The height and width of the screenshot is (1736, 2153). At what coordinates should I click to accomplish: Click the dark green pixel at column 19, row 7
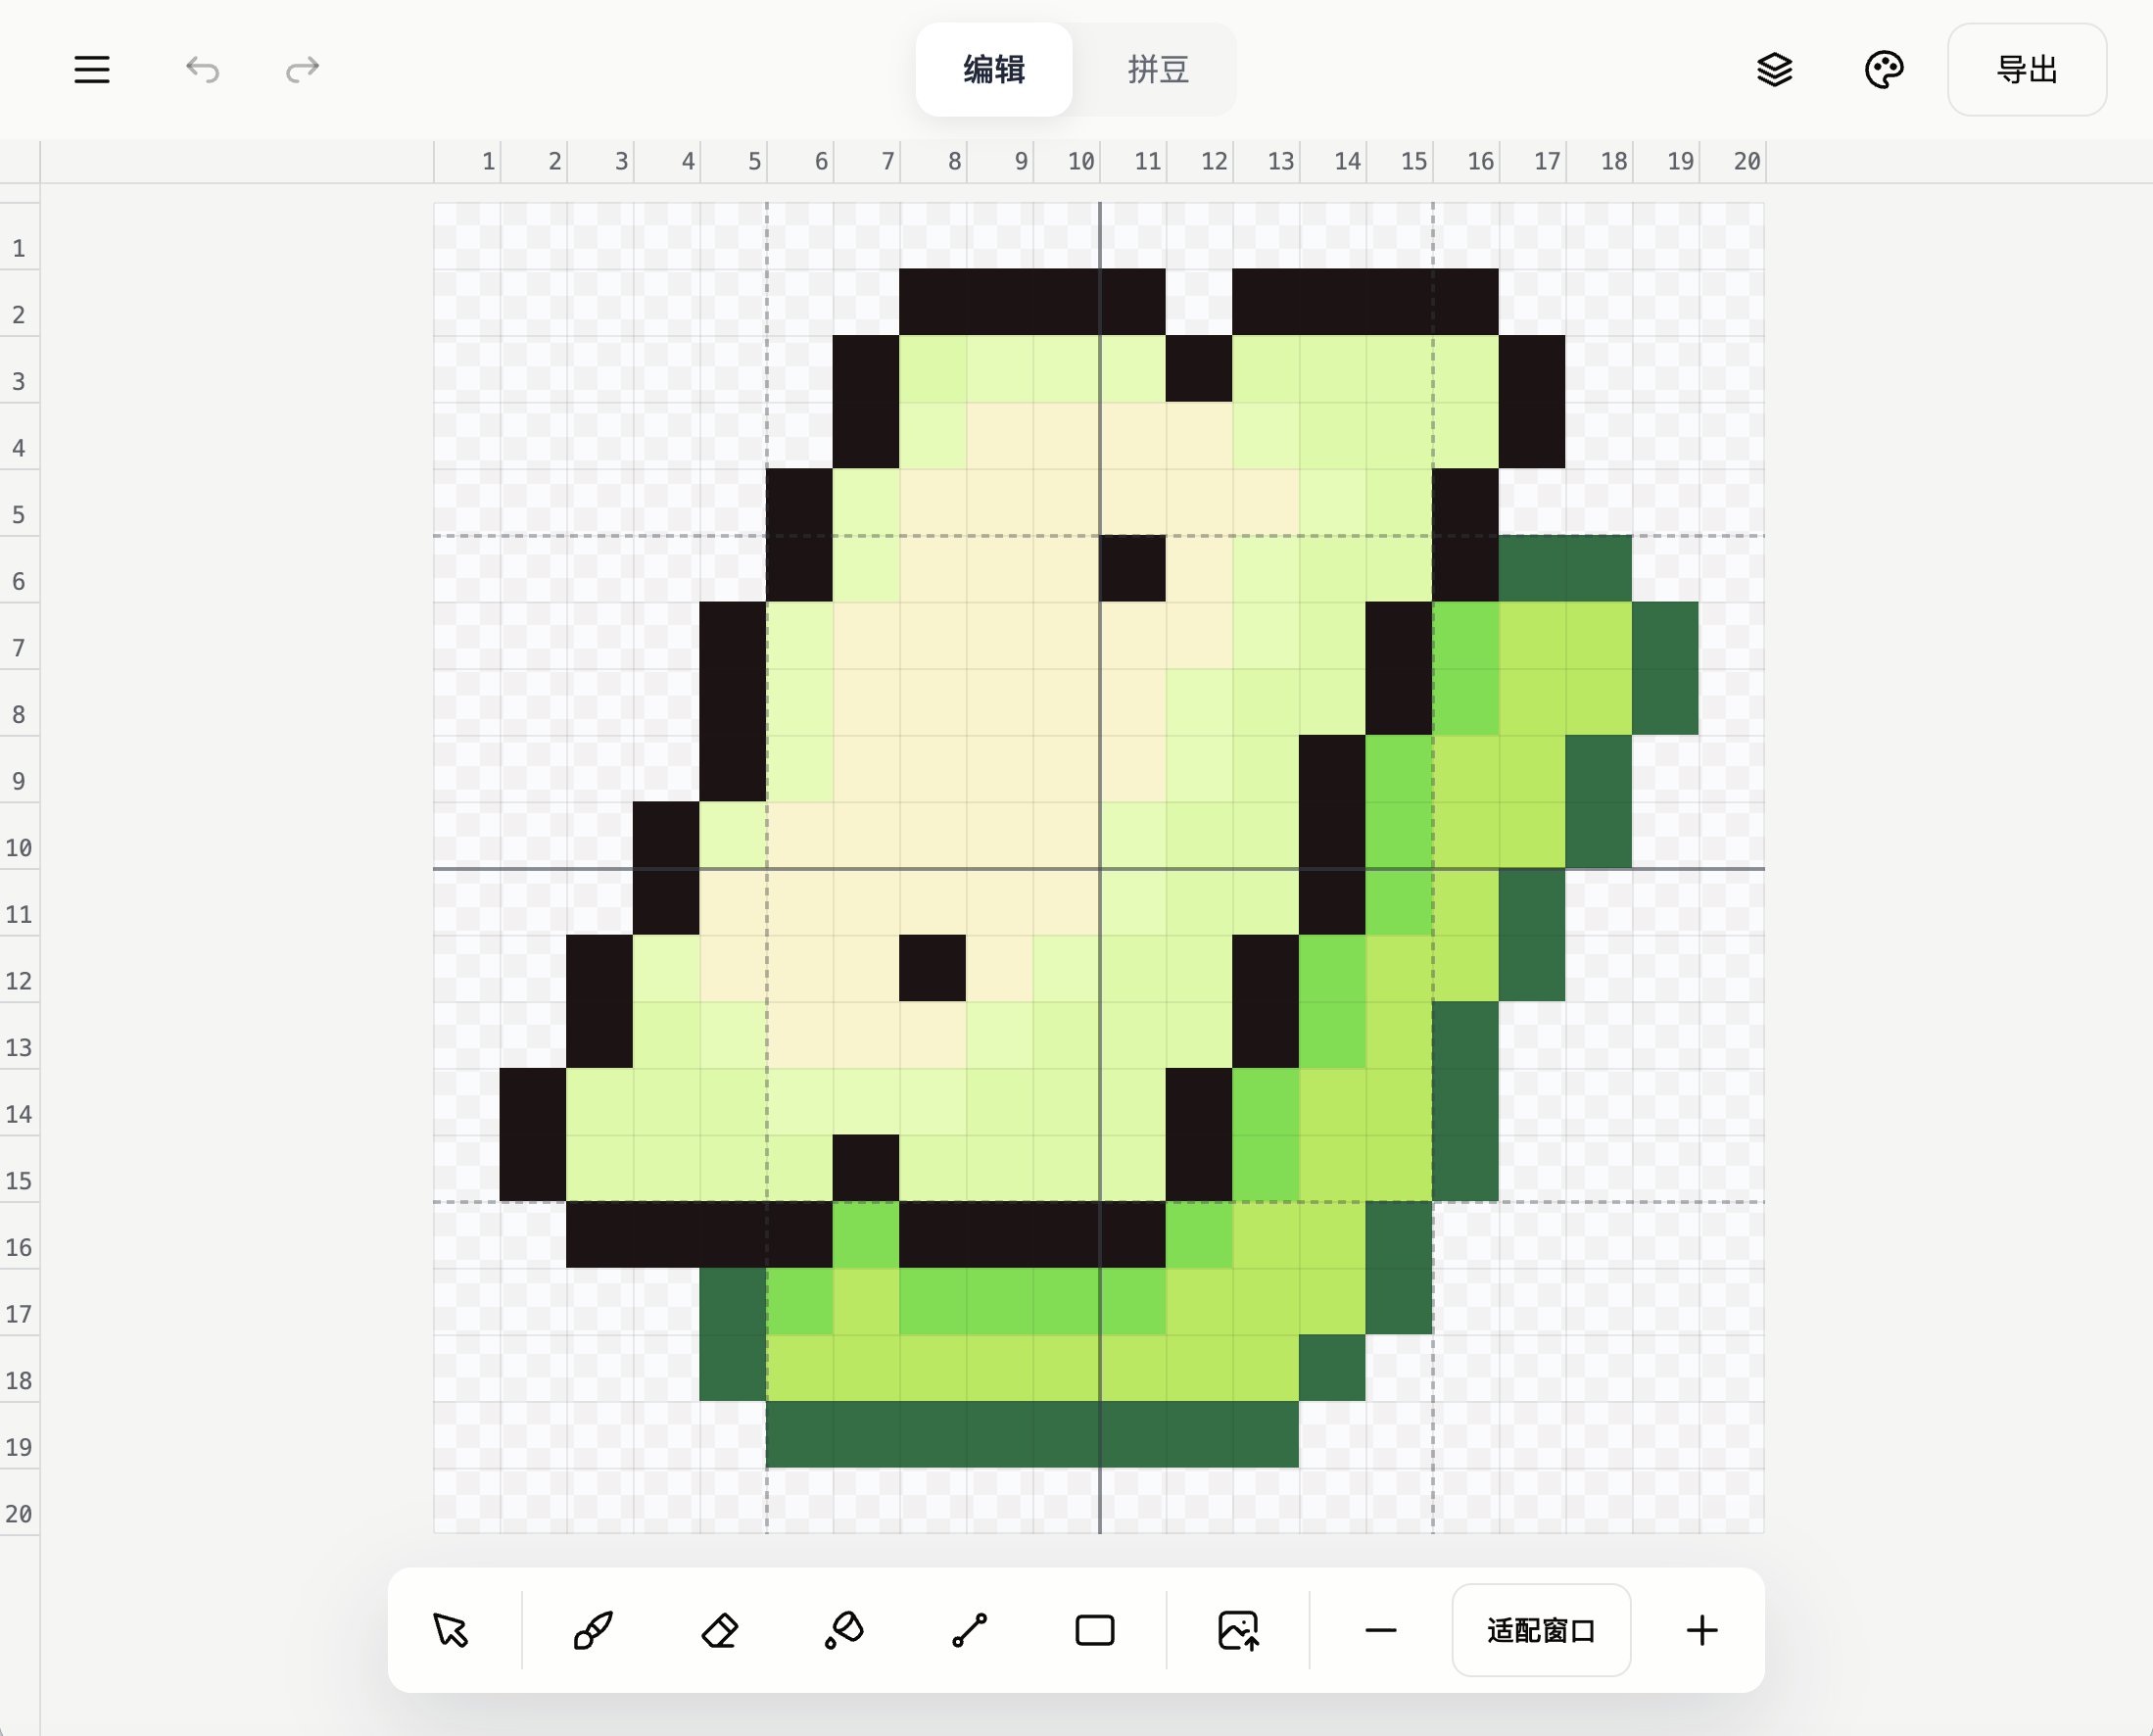[1666, 635]
